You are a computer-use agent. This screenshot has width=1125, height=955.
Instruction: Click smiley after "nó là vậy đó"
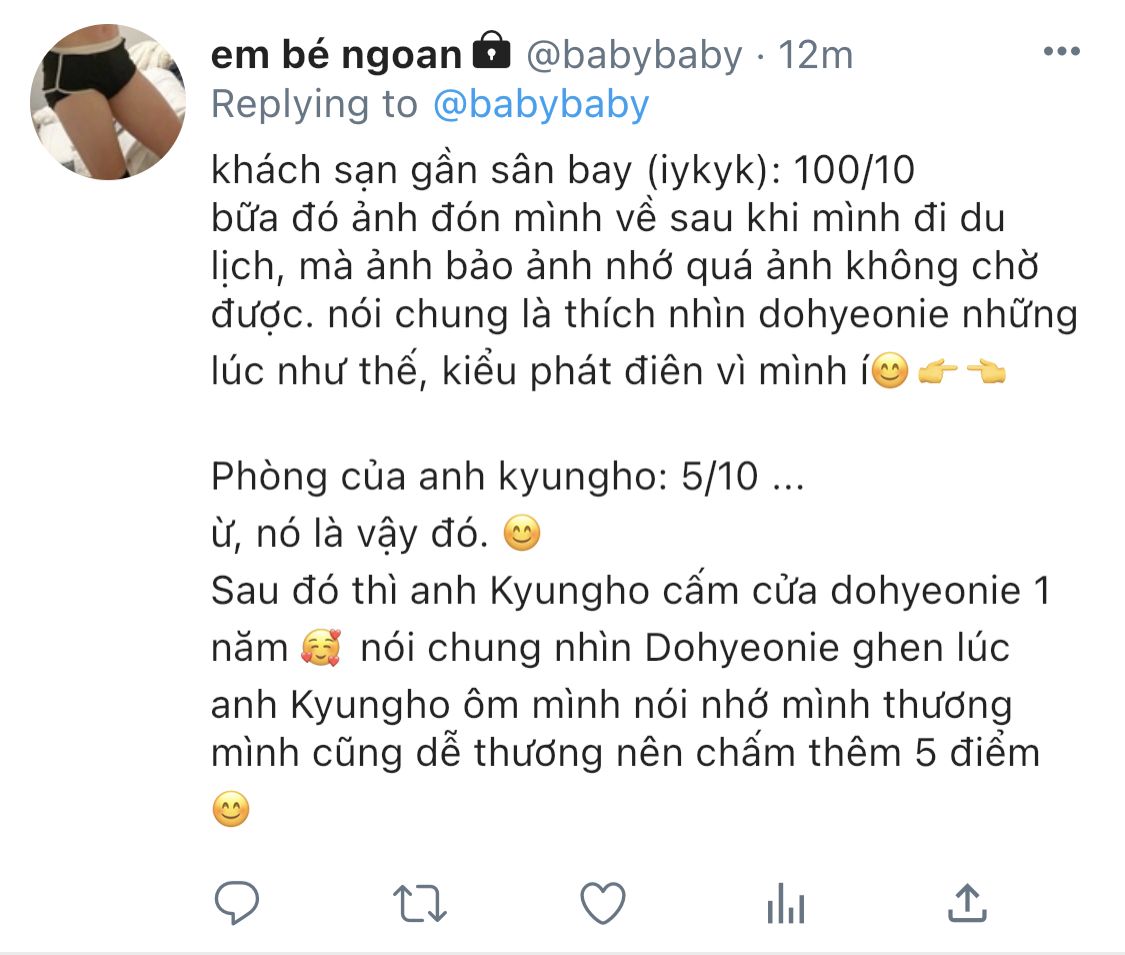[522, 533]
